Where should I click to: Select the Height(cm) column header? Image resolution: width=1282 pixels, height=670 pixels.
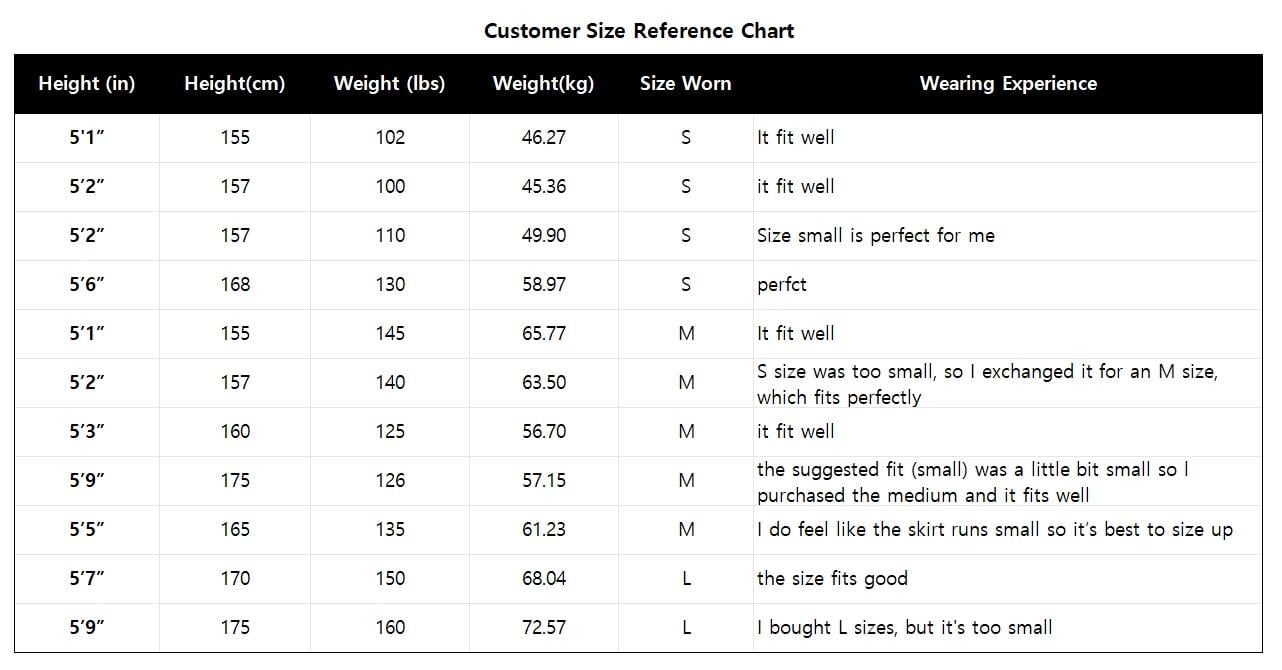click(235, 84)
